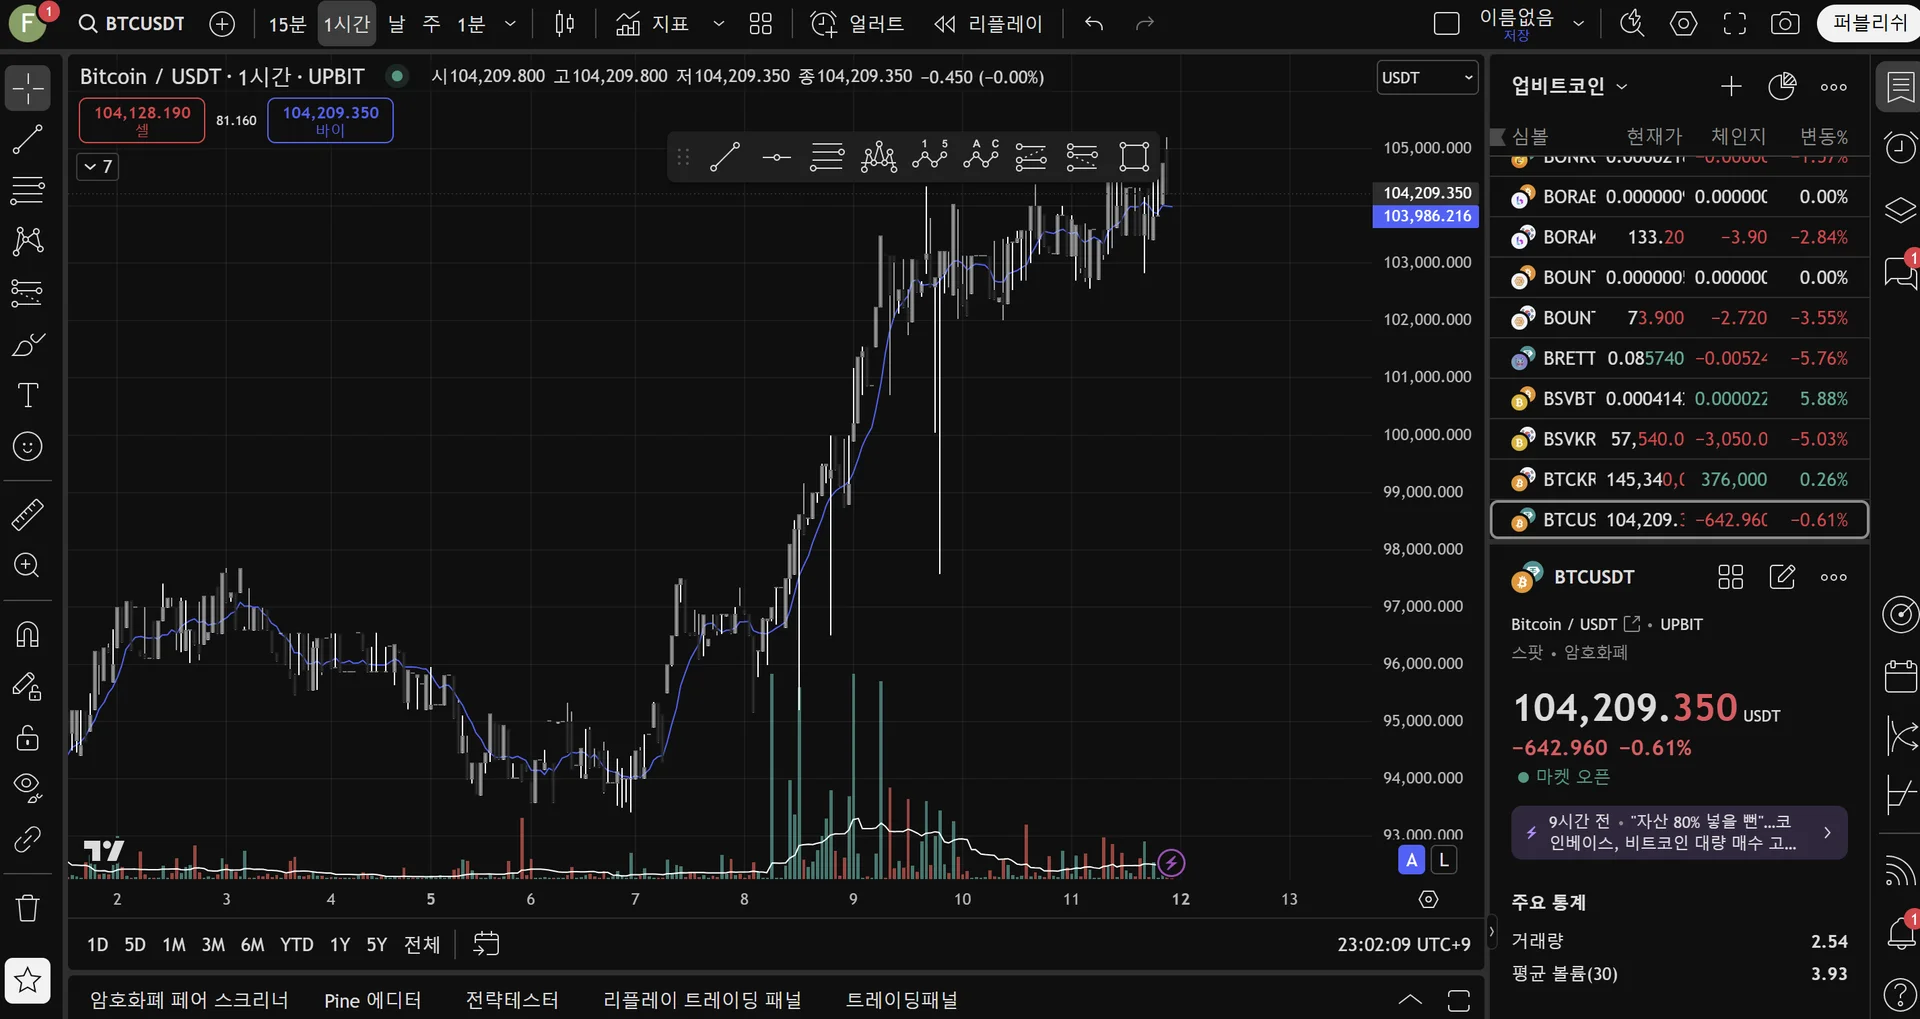Open the USDT currency dropdown
The image size is (1920, 1019).
point(1427,78)
